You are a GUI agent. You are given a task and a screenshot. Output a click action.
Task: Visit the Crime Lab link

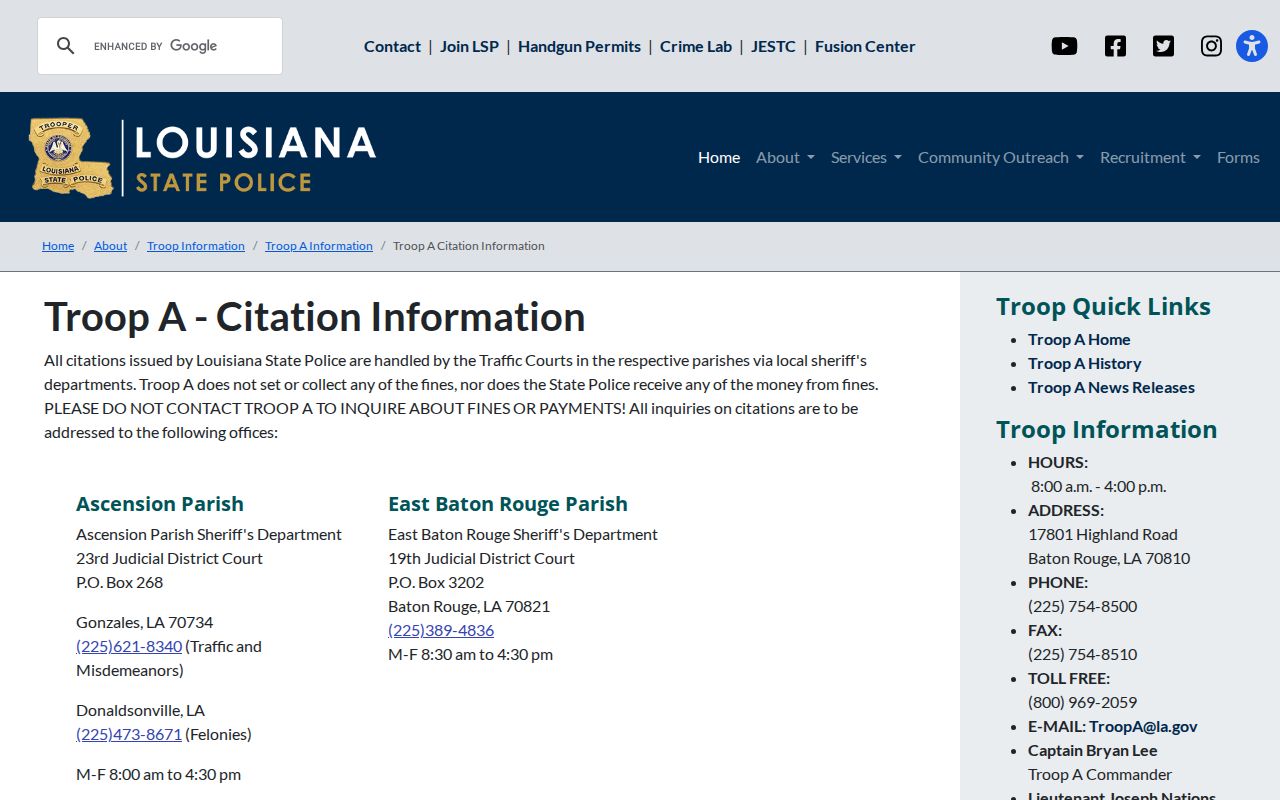click(696, 46)
